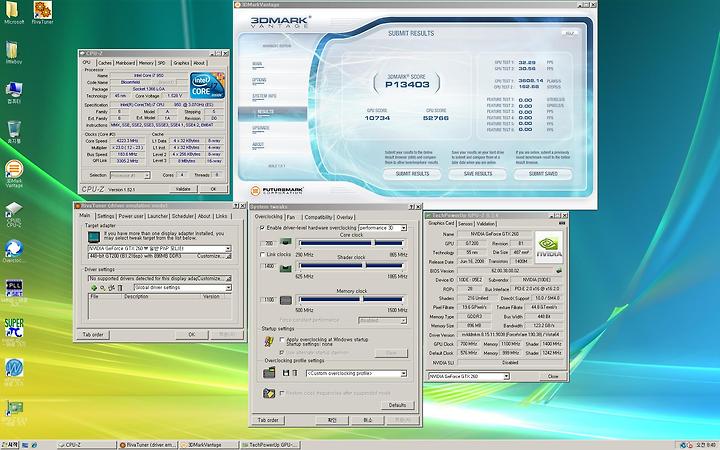Click the core clock 700 value field
This screenshot has height=450, width=720.
coord(269,243)
